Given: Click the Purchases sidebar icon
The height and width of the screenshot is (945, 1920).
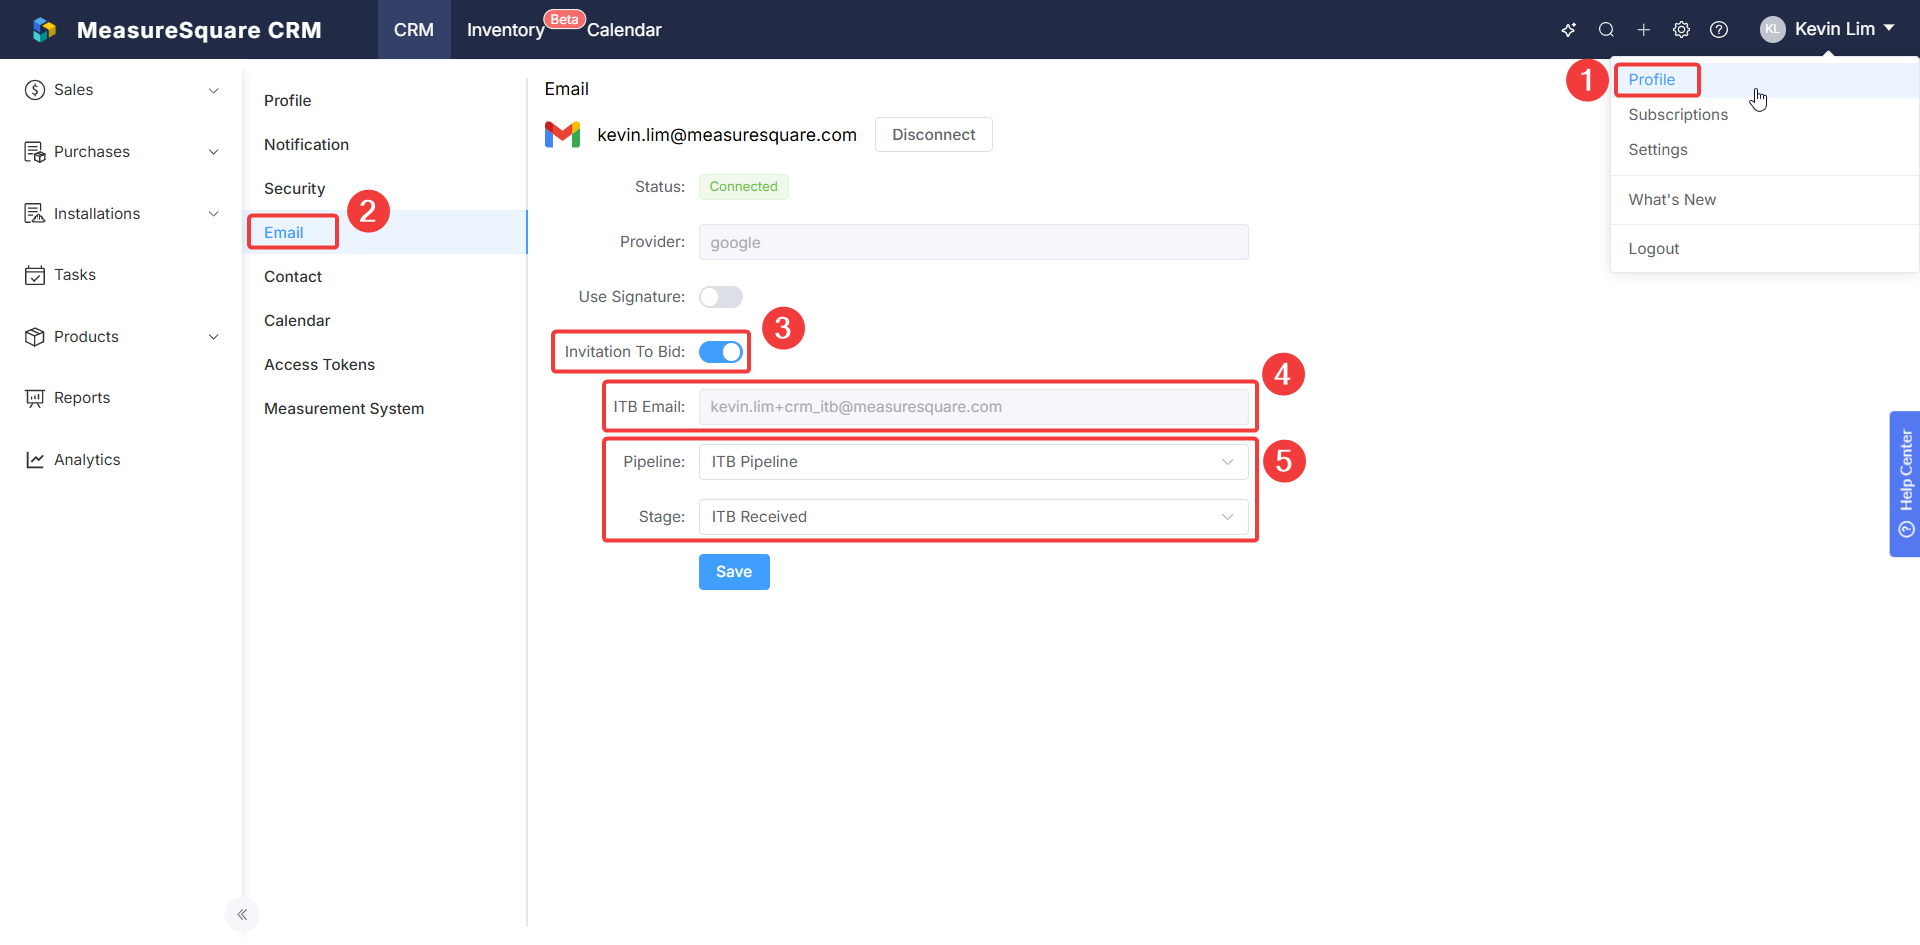Looking at the screenshot, I should tap(35, 152).
